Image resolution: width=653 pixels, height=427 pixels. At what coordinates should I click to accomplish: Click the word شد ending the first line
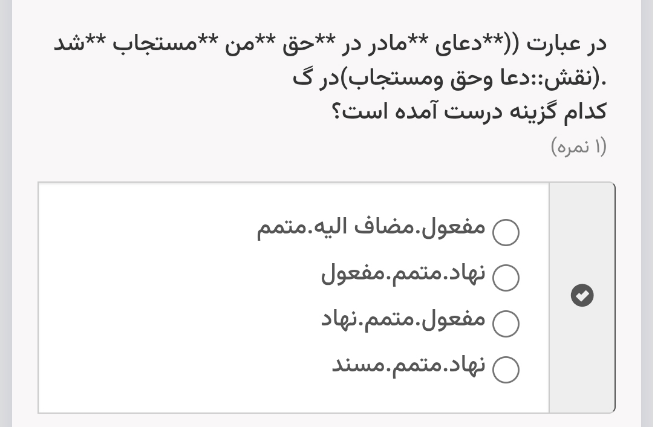[70, 43]
